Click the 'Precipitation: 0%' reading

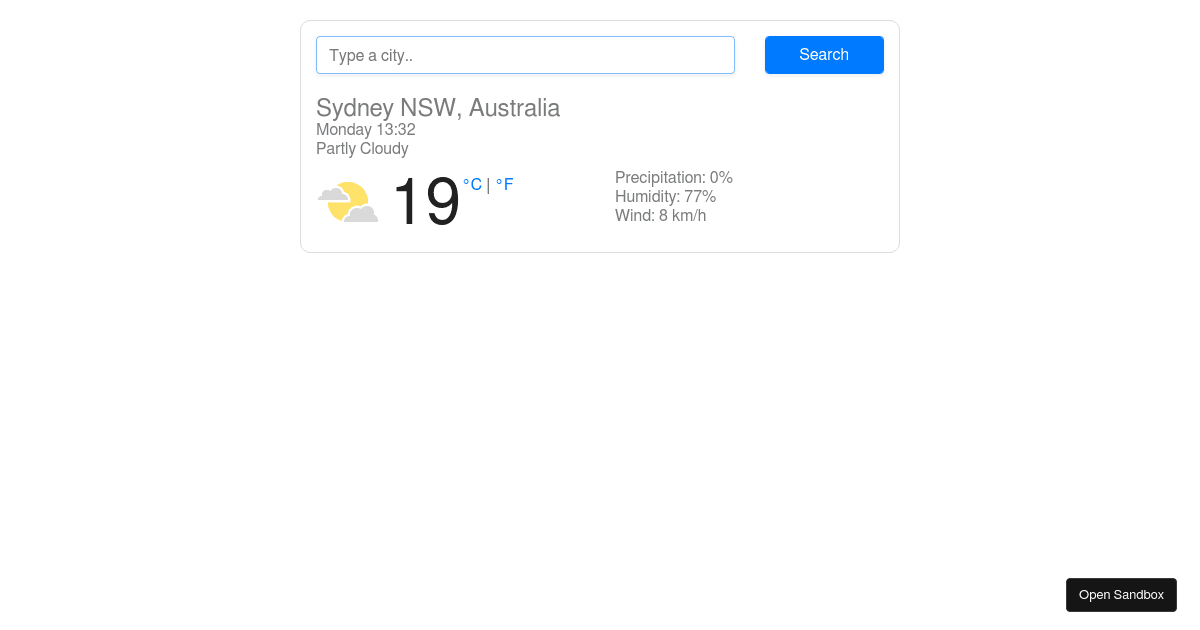point(674,178)
